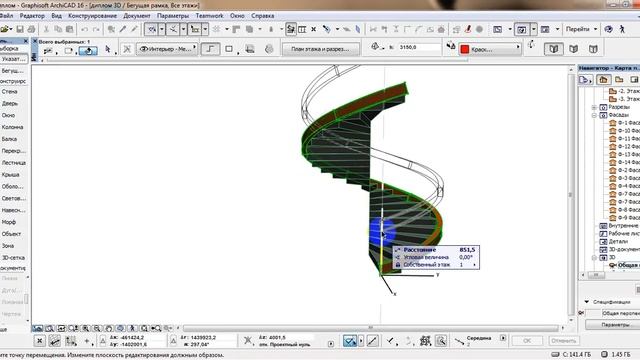This screenshot has height=360, width=640.
Task: Click the Cut scissors icon
Action: (46, 29)
